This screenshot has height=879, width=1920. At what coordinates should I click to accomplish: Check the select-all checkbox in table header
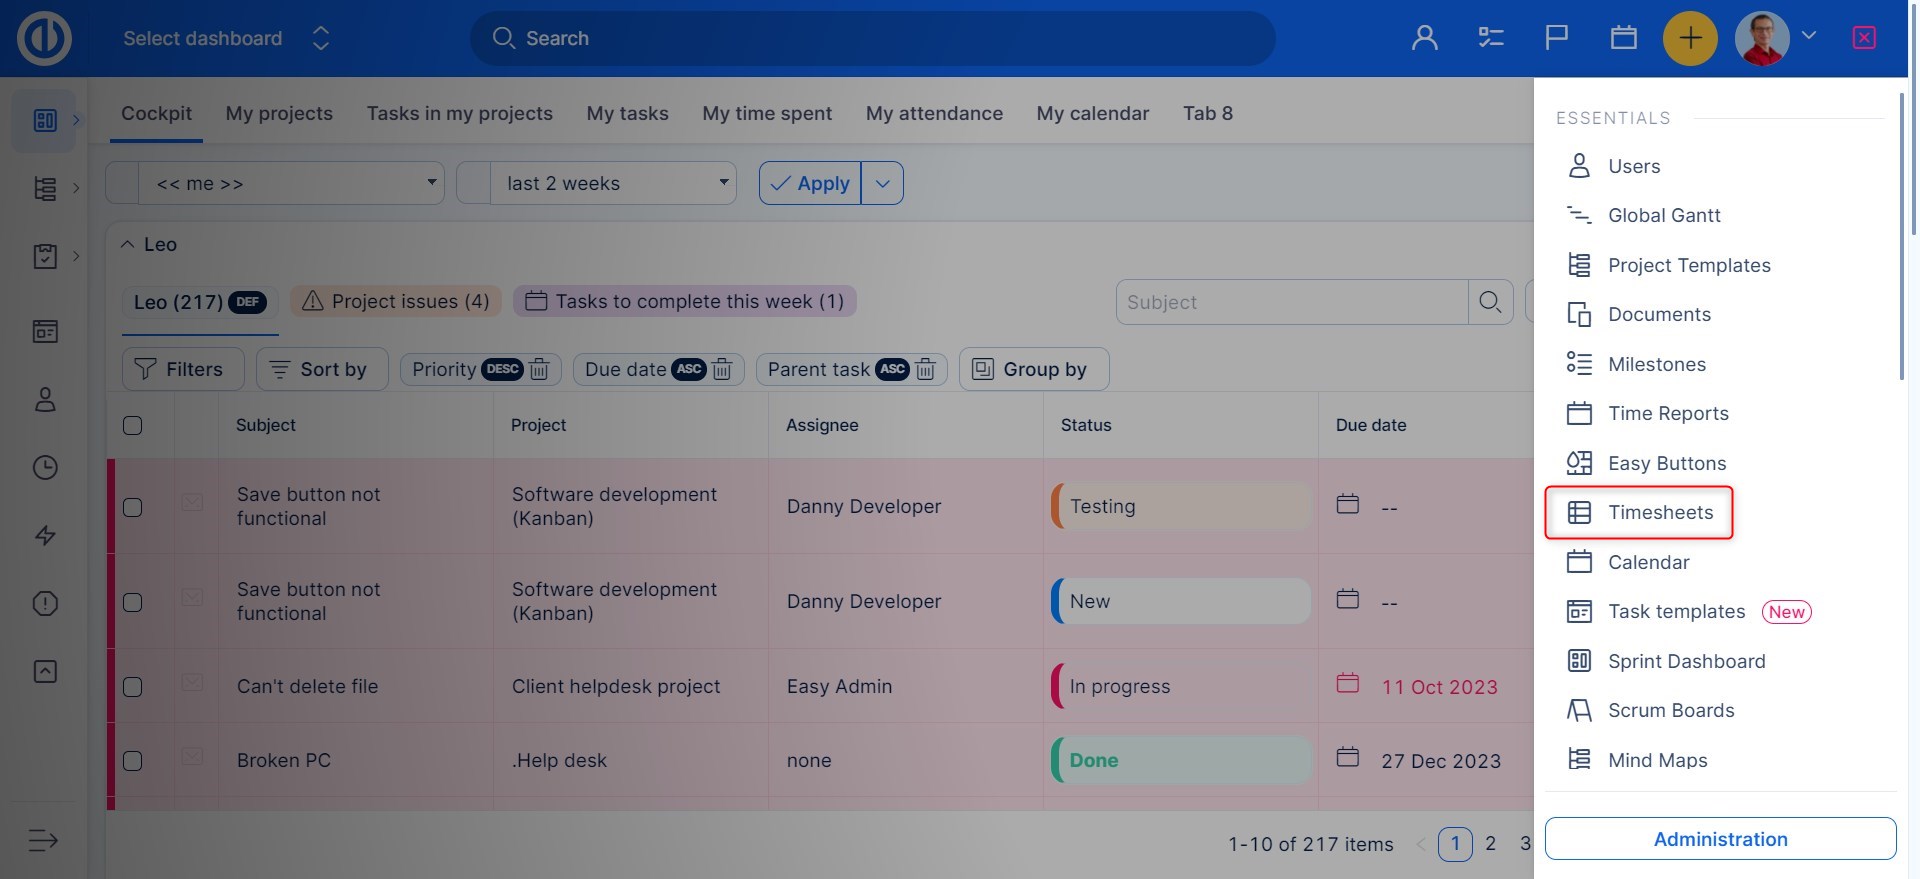click(132, 425)
